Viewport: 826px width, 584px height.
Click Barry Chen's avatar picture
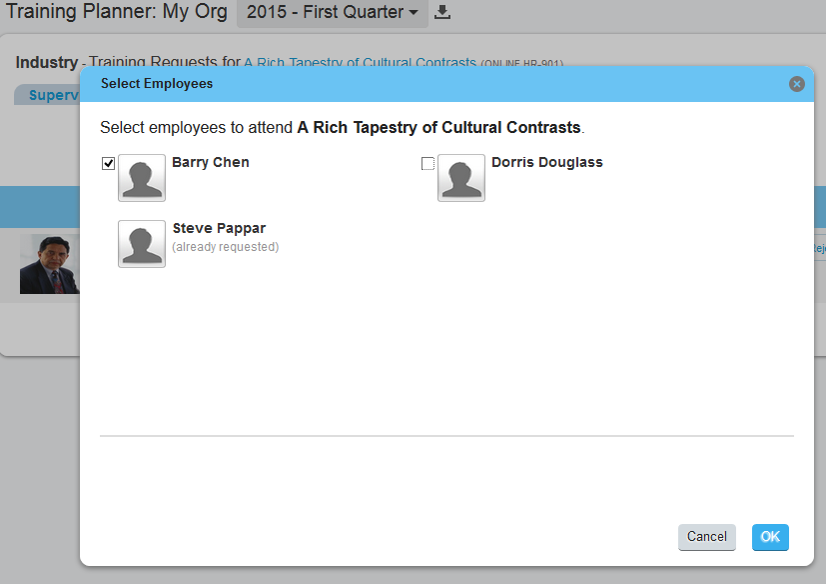pyautogui.click(x=142, y=178)
